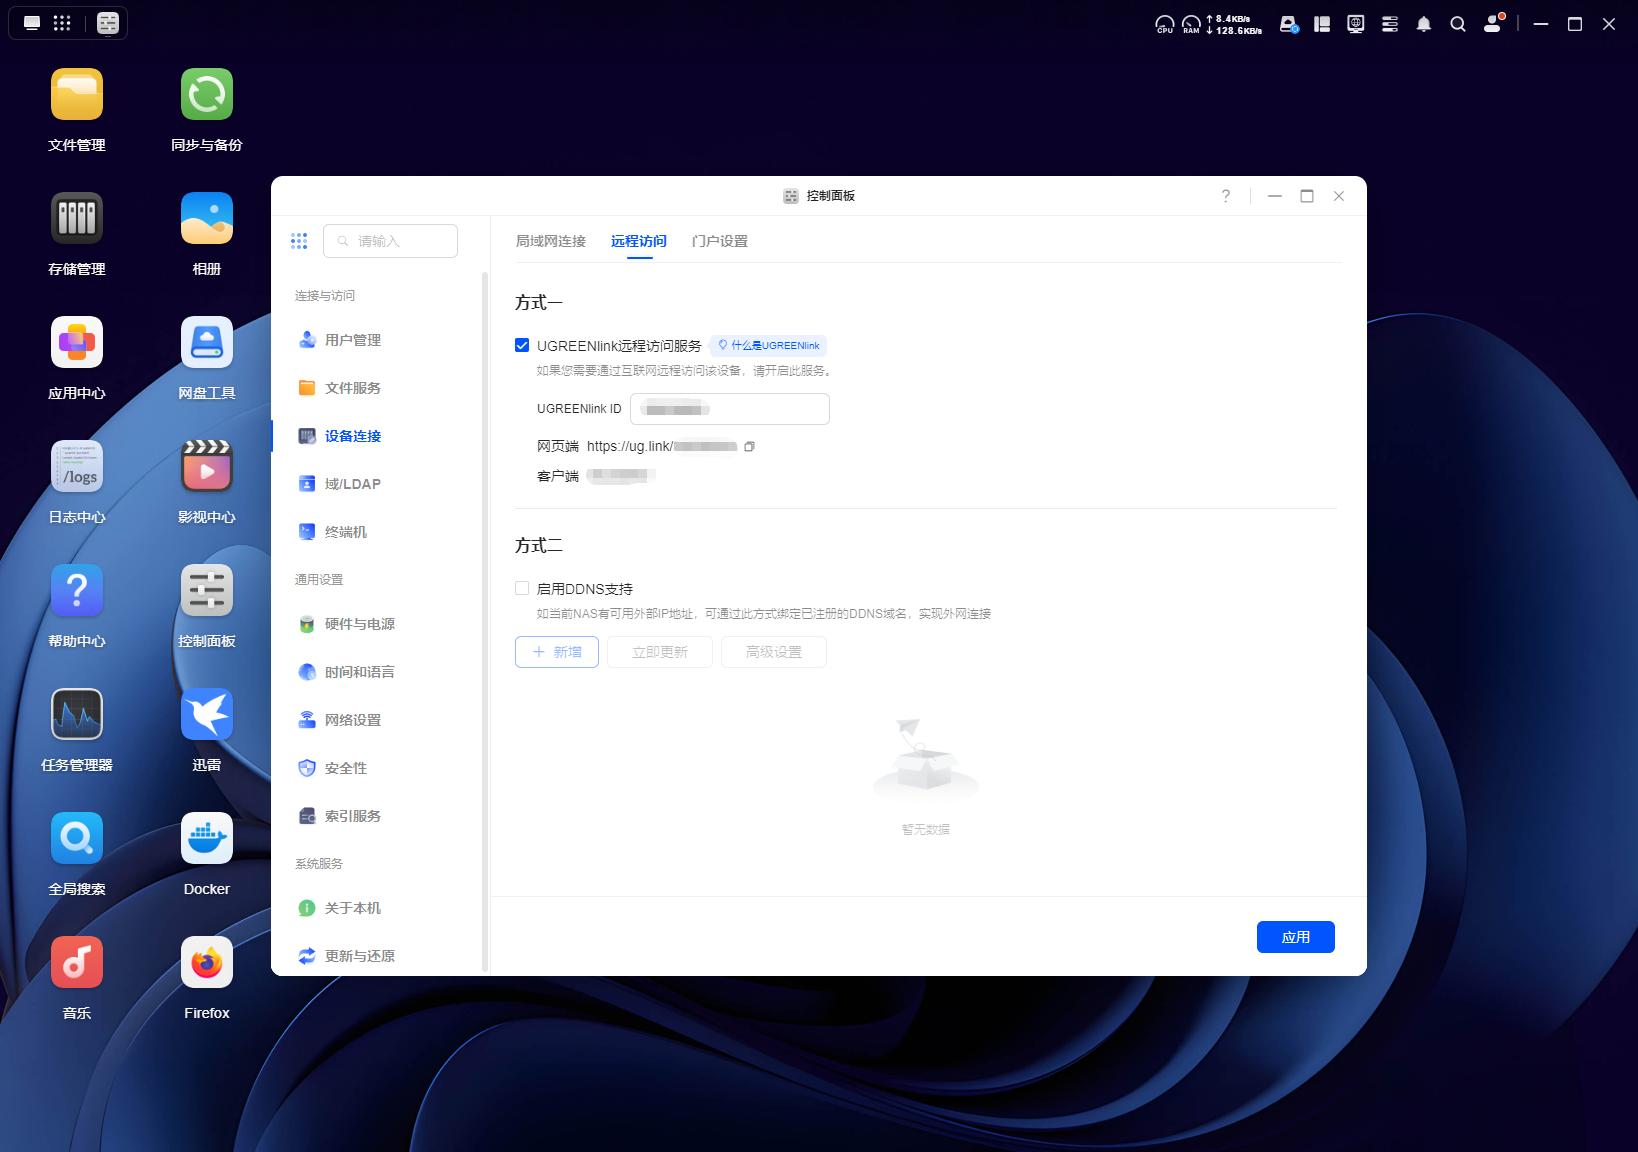
Task: Open the remote display monitor icon in top bar
Action: coord(1356,24)
